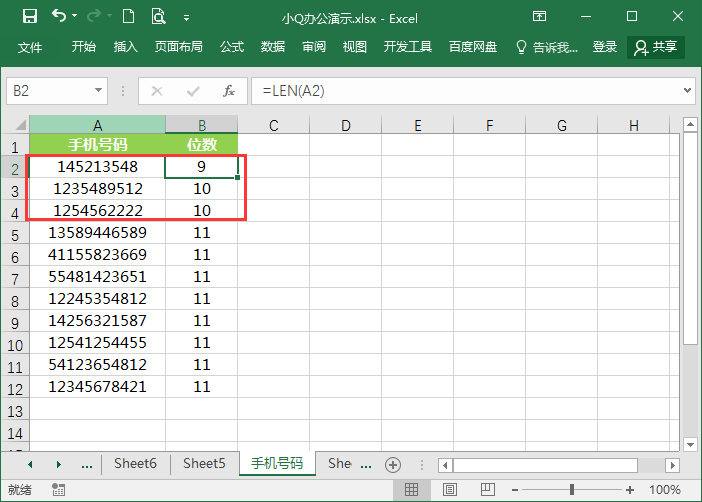Click cell containing 41155823669
The width and height of the screenshot is (702, 502).
(98, 254)
